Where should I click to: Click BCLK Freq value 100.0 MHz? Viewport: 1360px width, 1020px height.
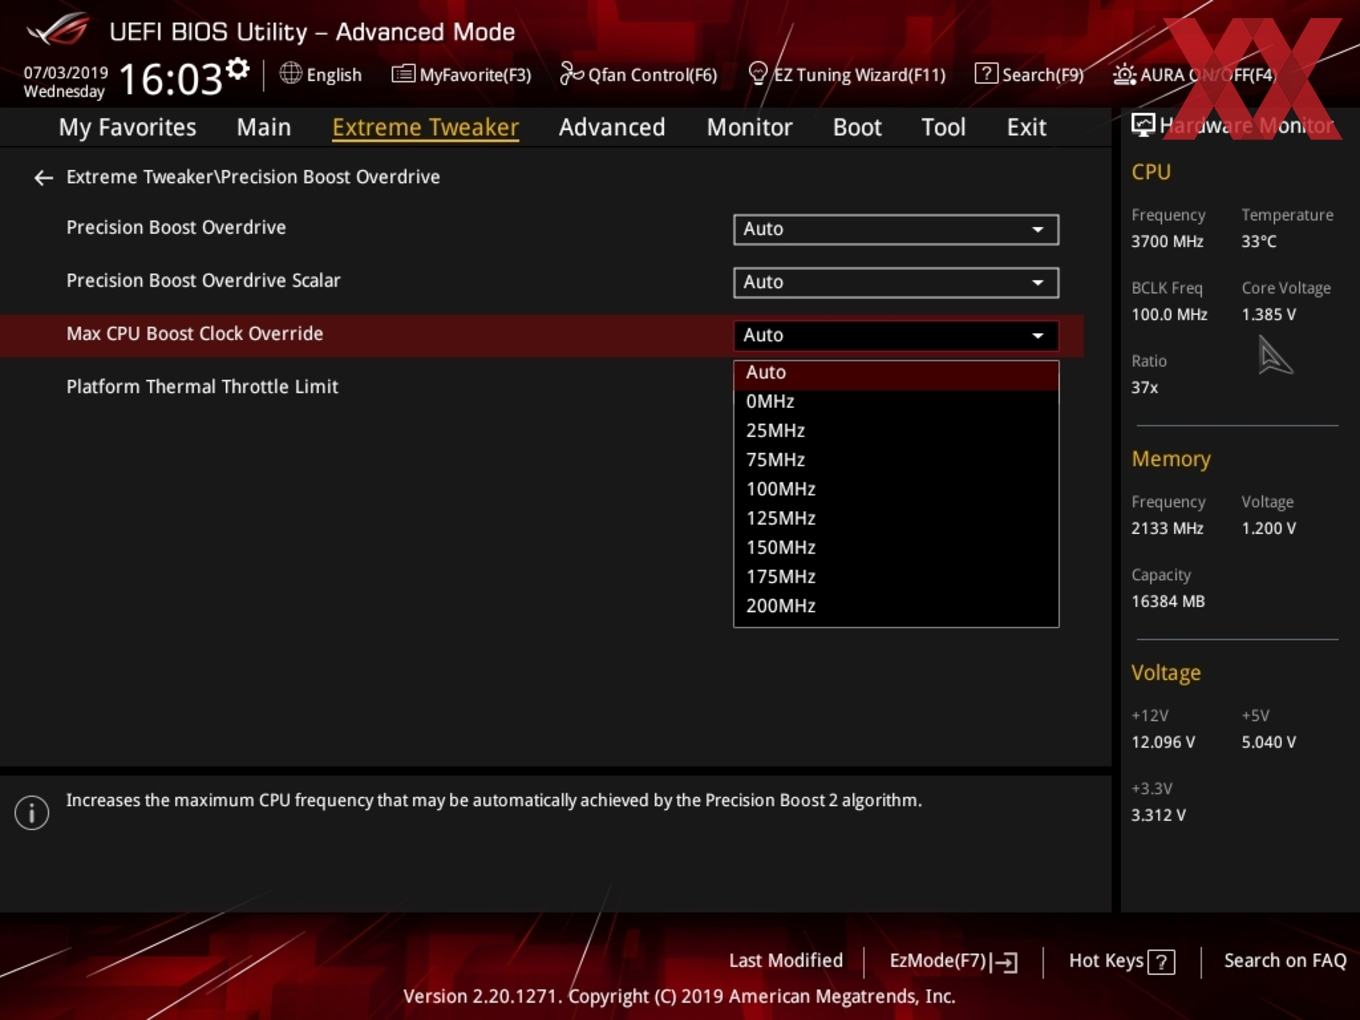click(1169, 315)
